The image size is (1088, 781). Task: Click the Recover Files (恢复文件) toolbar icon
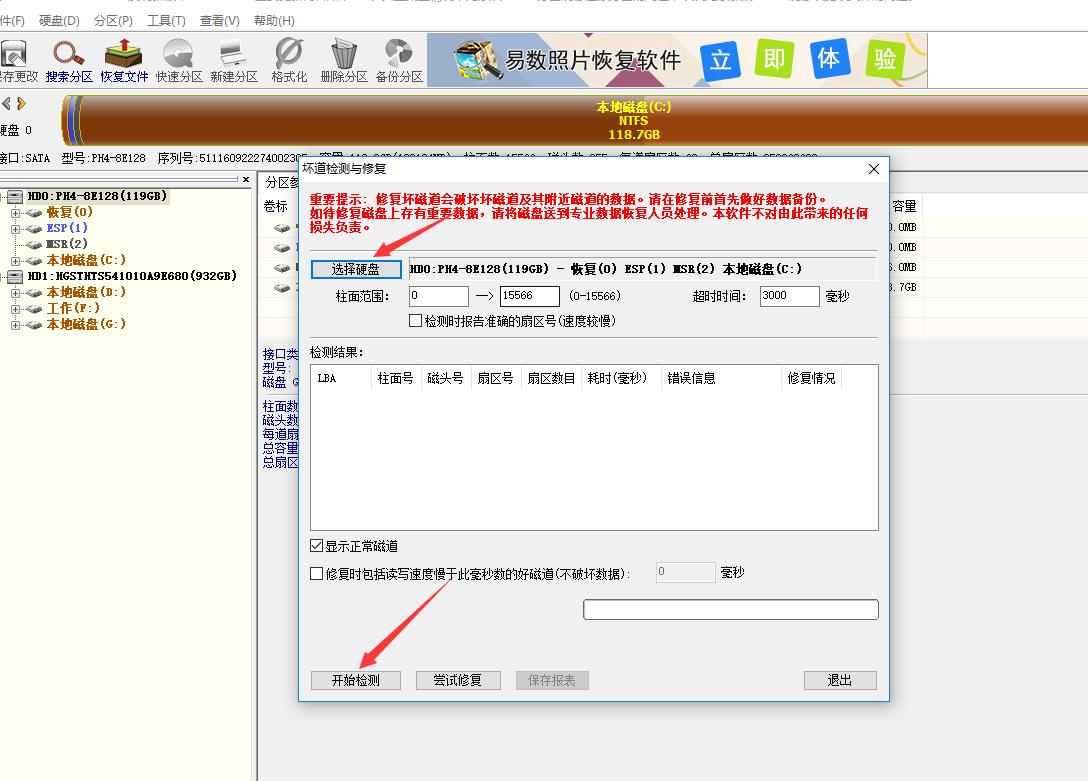(x=124, y=60)
